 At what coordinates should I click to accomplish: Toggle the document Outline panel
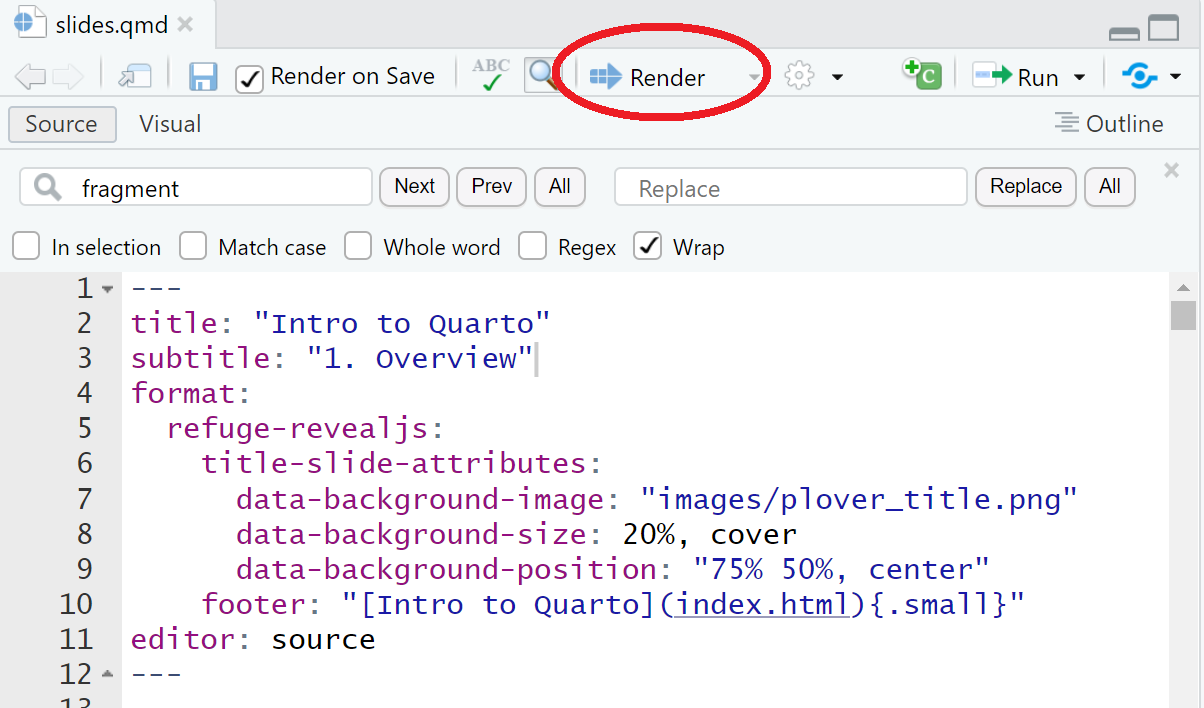(x=1108, y=123)
